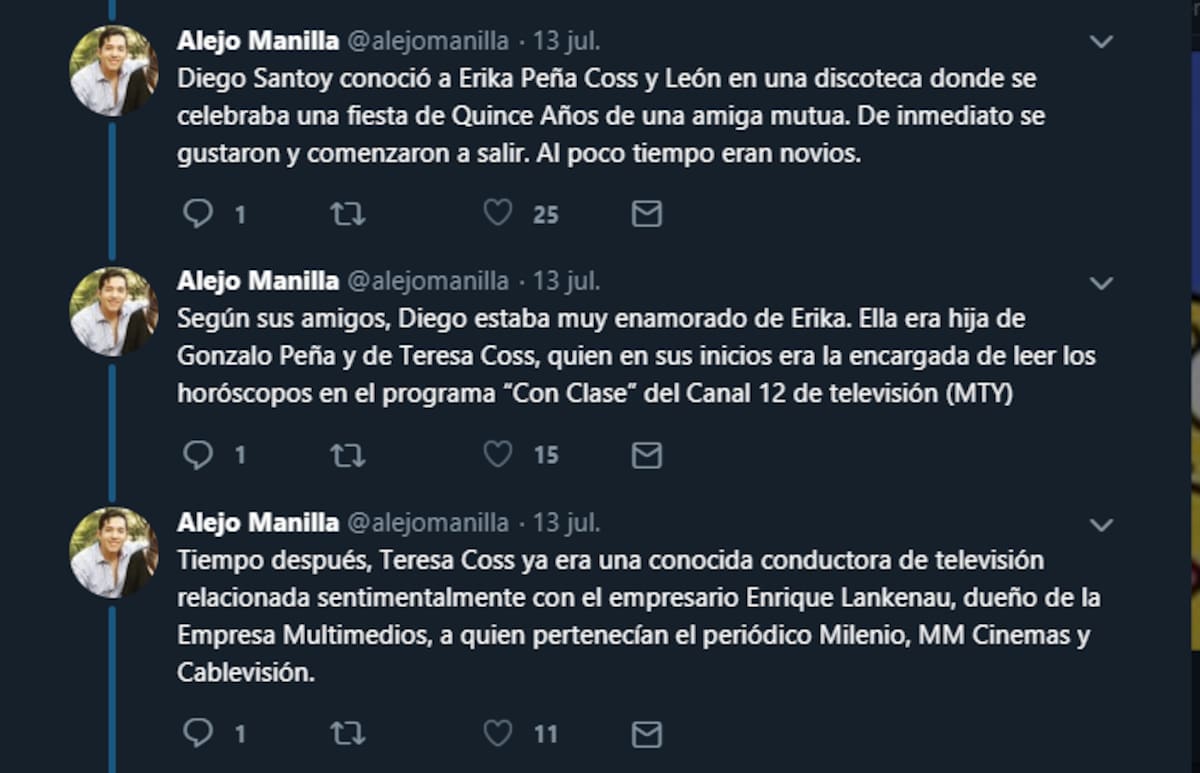
Task: Retweet the Quince Años discoteca tweet
Action: tap(347, 214)
